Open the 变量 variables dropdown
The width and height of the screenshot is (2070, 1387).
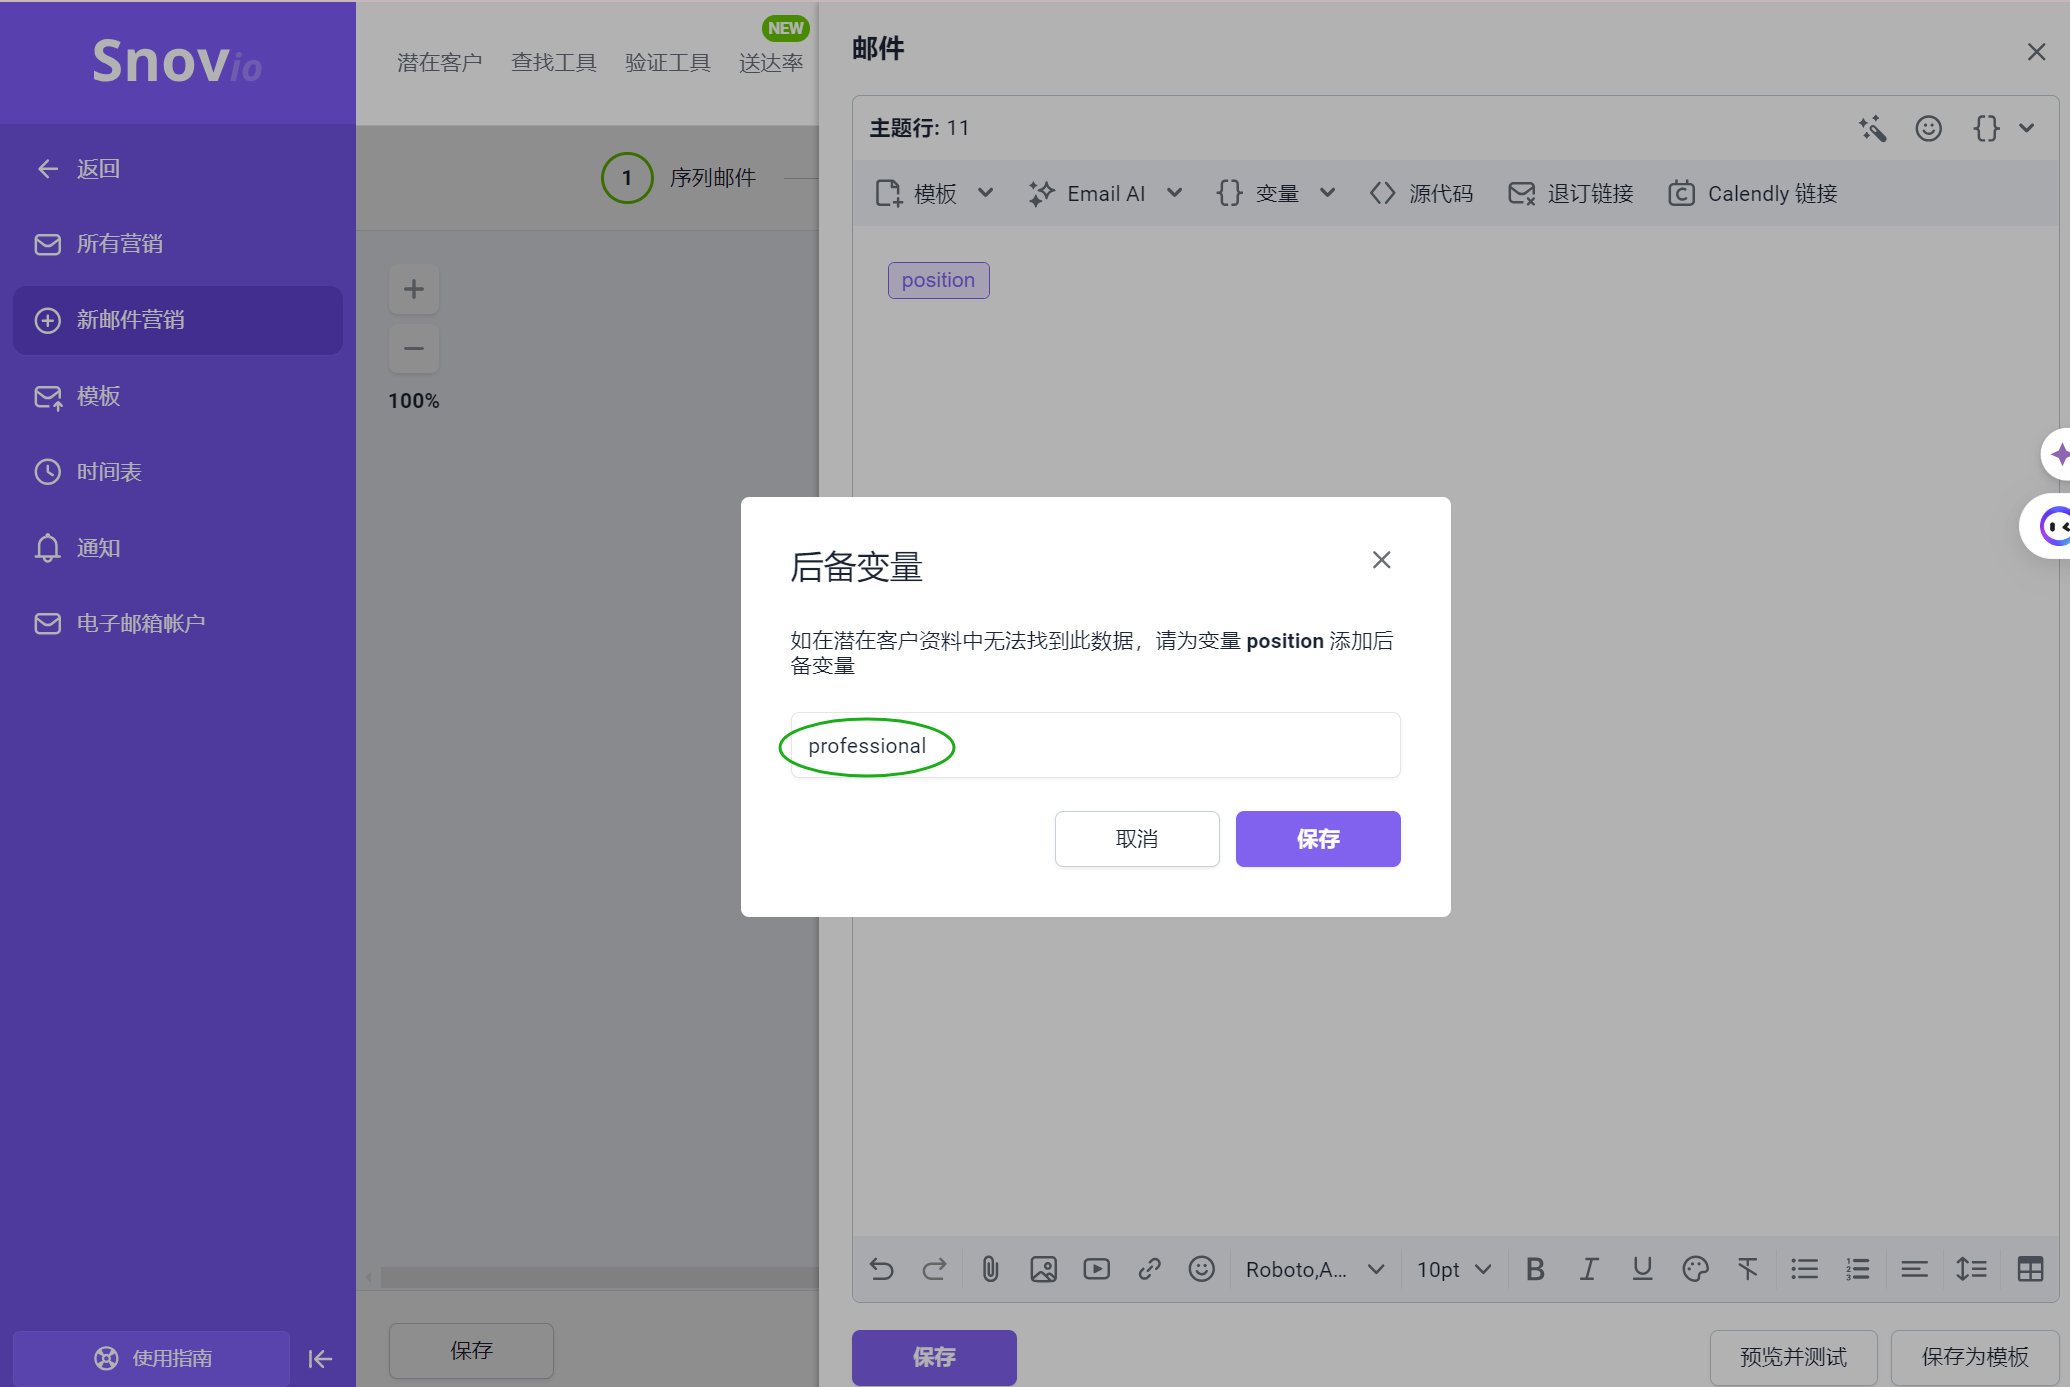[1276, 194]
